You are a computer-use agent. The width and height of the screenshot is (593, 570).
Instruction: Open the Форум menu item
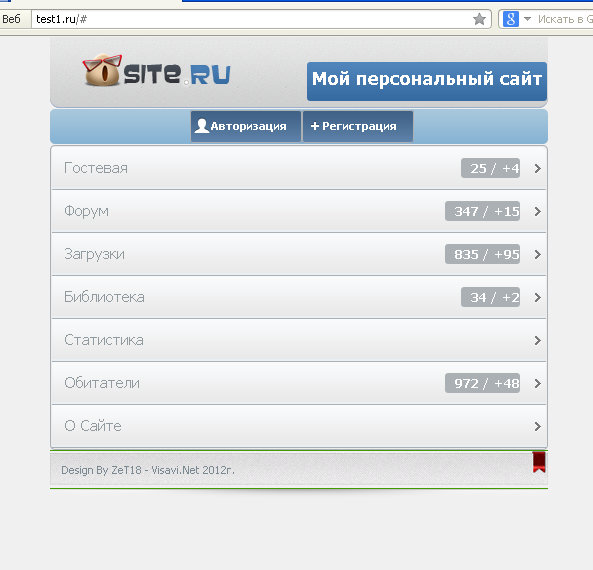tap(299, 211)
